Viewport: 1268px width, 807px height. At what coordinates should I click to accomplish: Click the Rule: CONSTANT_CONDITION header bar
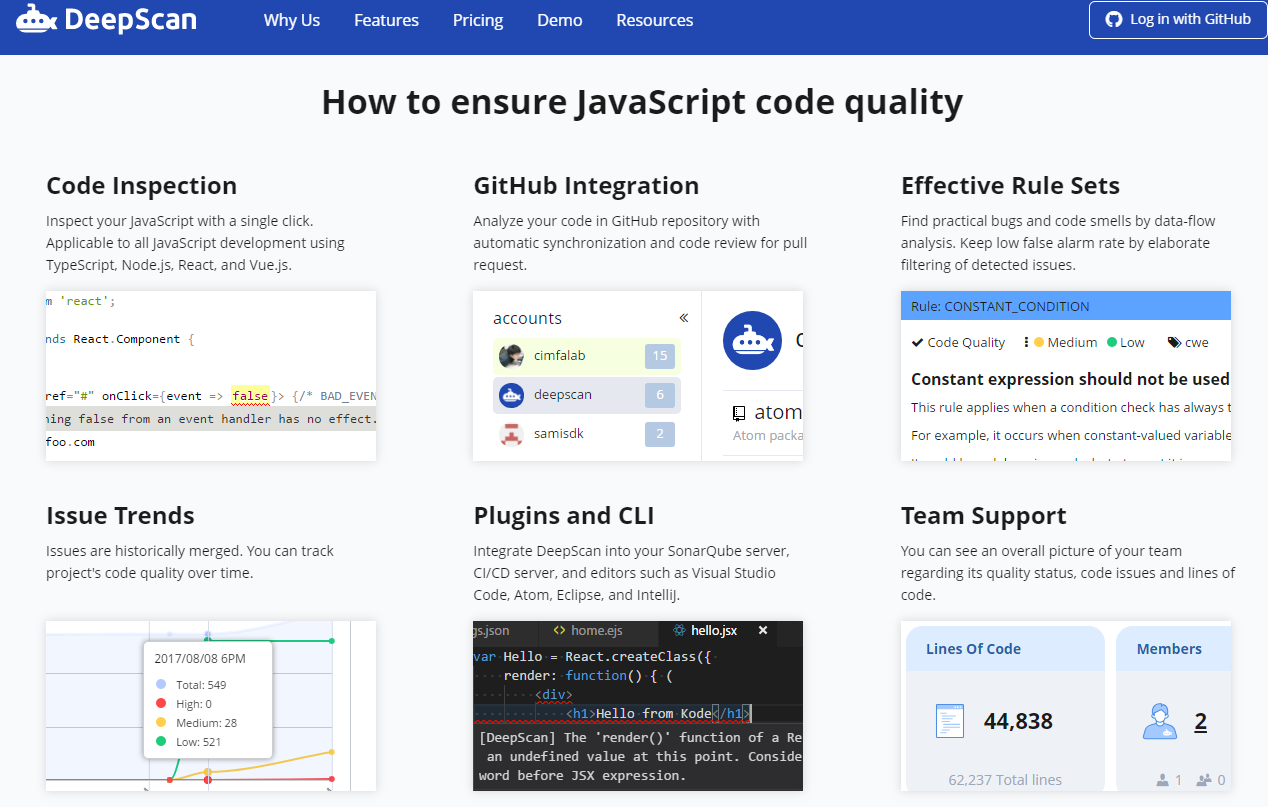click(1066, 306)
